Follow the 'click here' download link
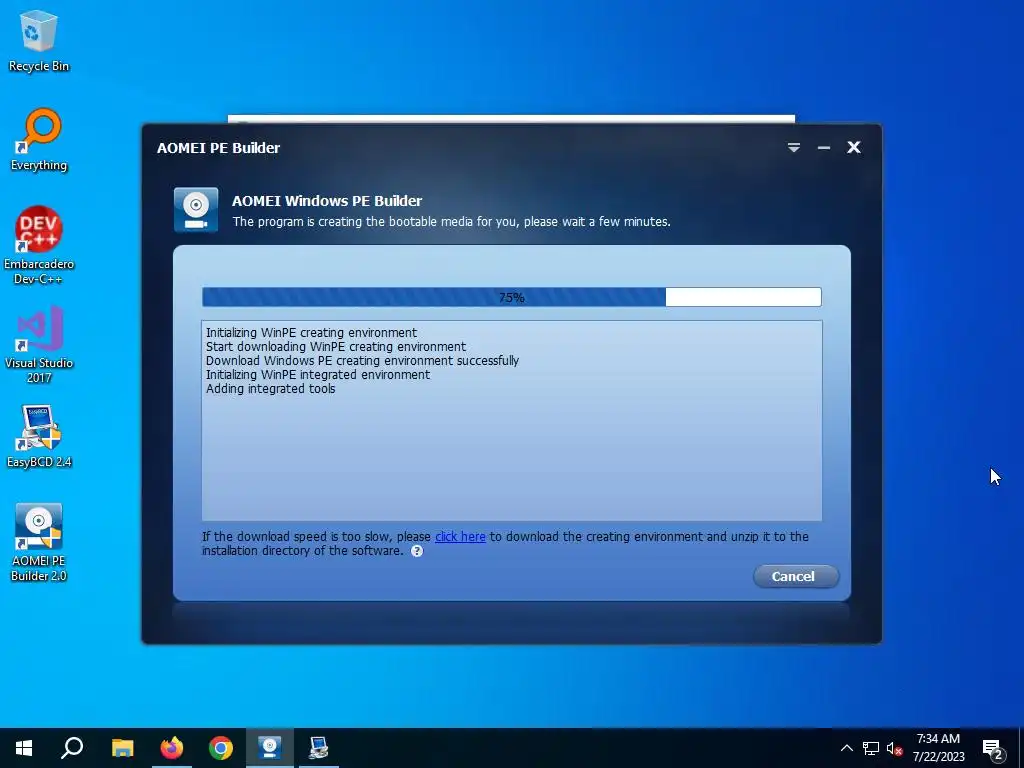This screenshot has width=1024, height=768. pyautogui.click(x=460, y=537)
